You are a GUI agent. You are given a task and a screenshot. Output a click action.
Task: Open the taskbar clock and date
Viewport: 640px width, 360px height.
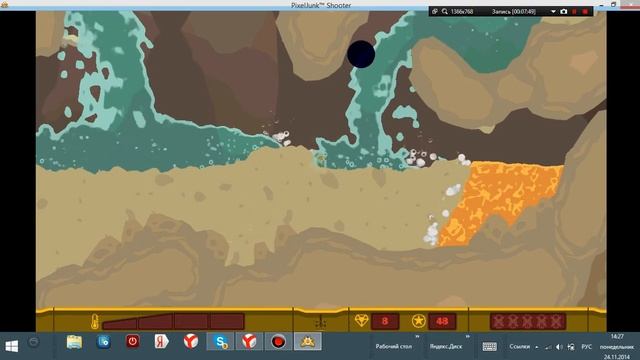(617, 347)
